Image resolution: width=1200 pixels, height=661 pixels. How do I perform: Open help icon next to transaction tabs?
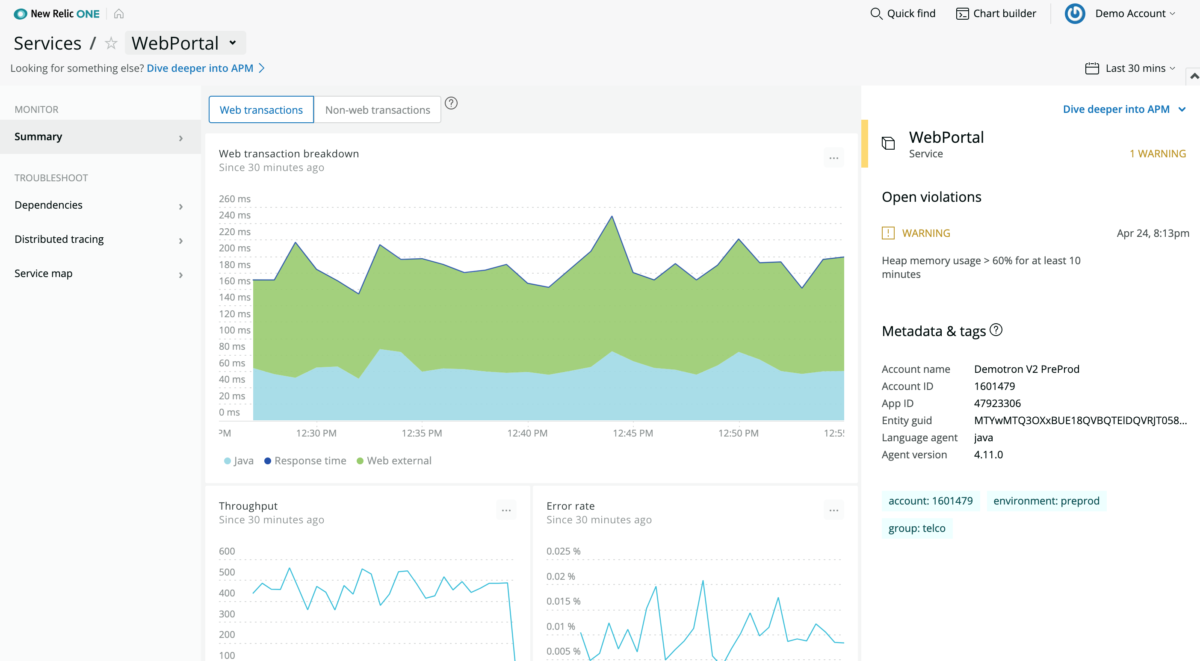tap(451, 103)
